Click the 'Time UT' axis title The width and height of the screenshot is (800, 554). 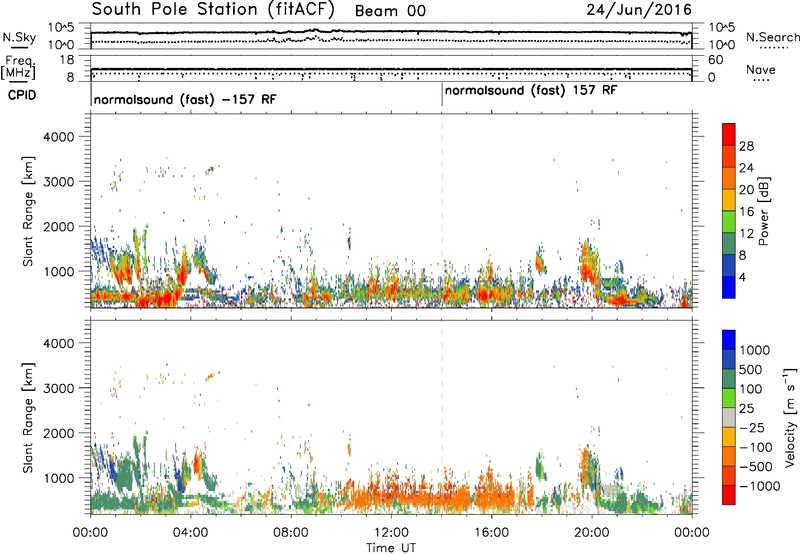tap(391, 548)
